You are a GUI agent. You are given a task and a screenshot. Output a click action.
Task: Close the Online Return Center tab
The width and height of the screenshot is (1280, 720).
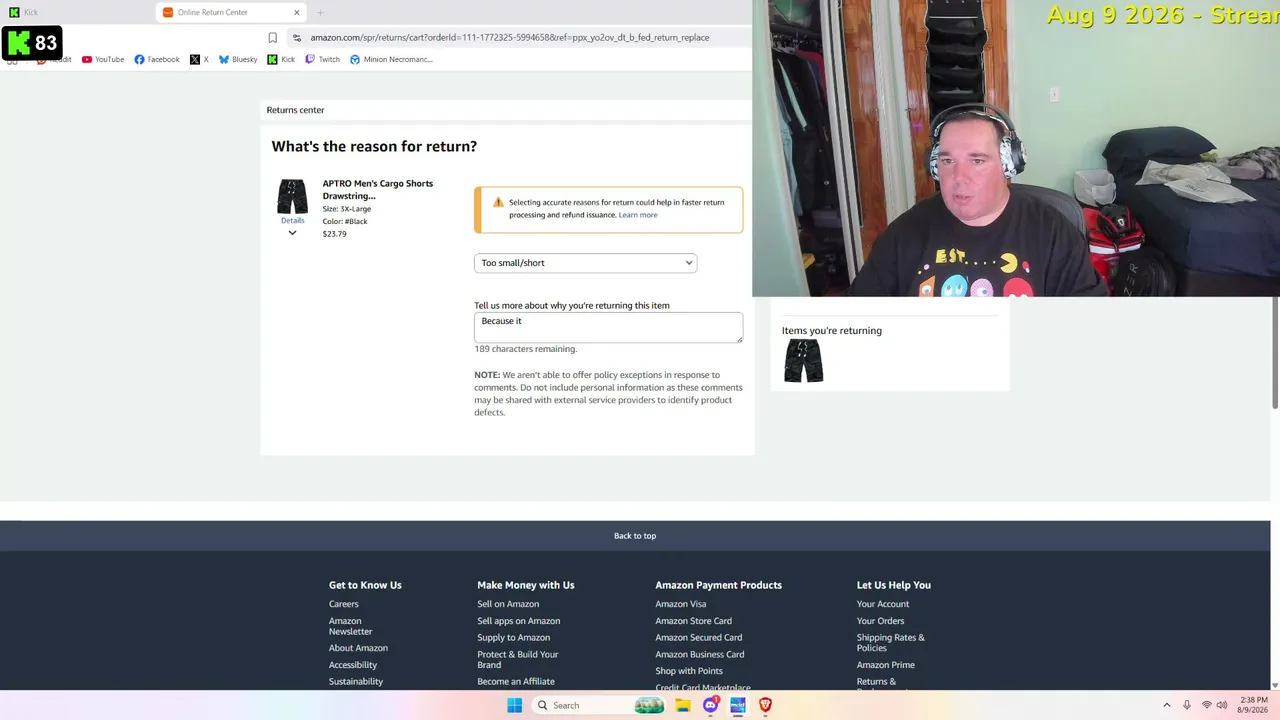point(296,12)
